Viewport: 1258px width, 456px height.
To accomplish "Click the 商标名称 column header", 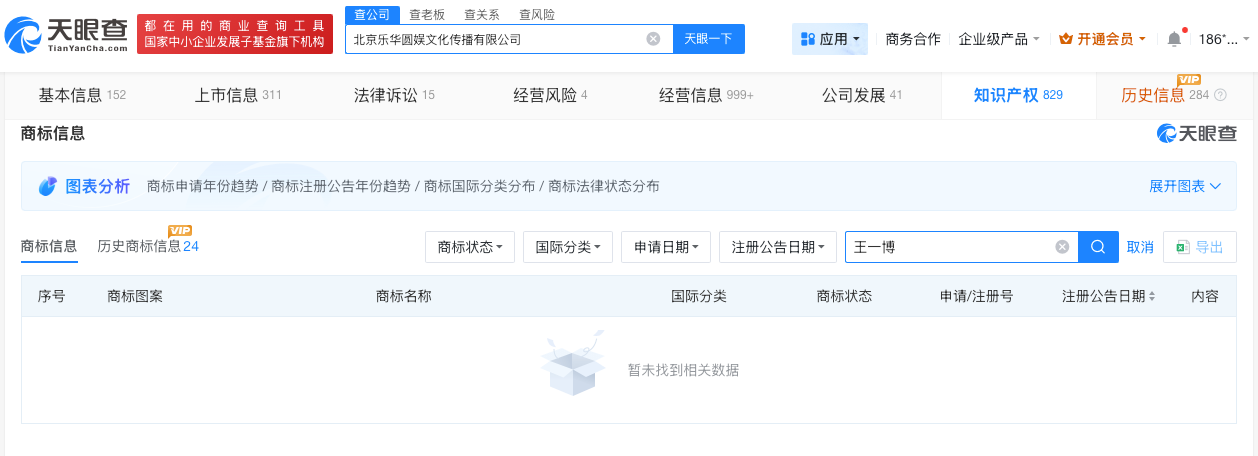I will click(x=403, y=296).
